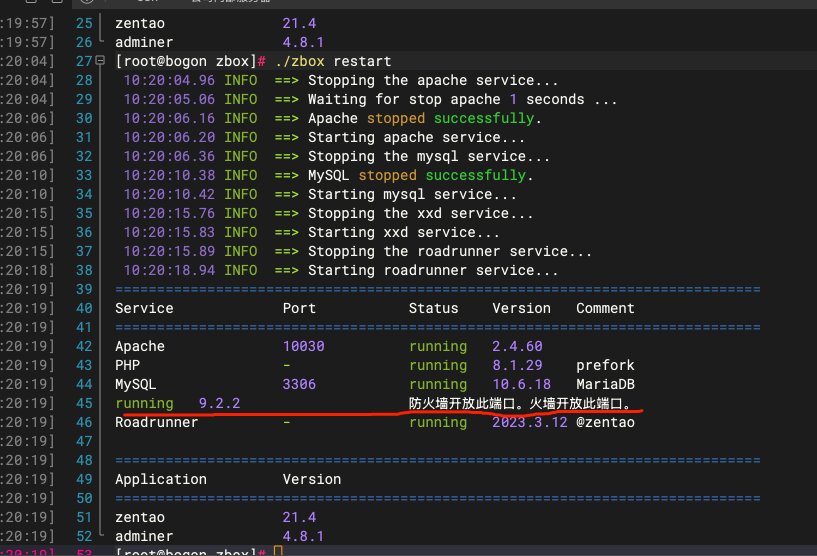Click the "Apache" service name on line 42
The height and width of the screenshot is (556, 817).
pos(140,347)
